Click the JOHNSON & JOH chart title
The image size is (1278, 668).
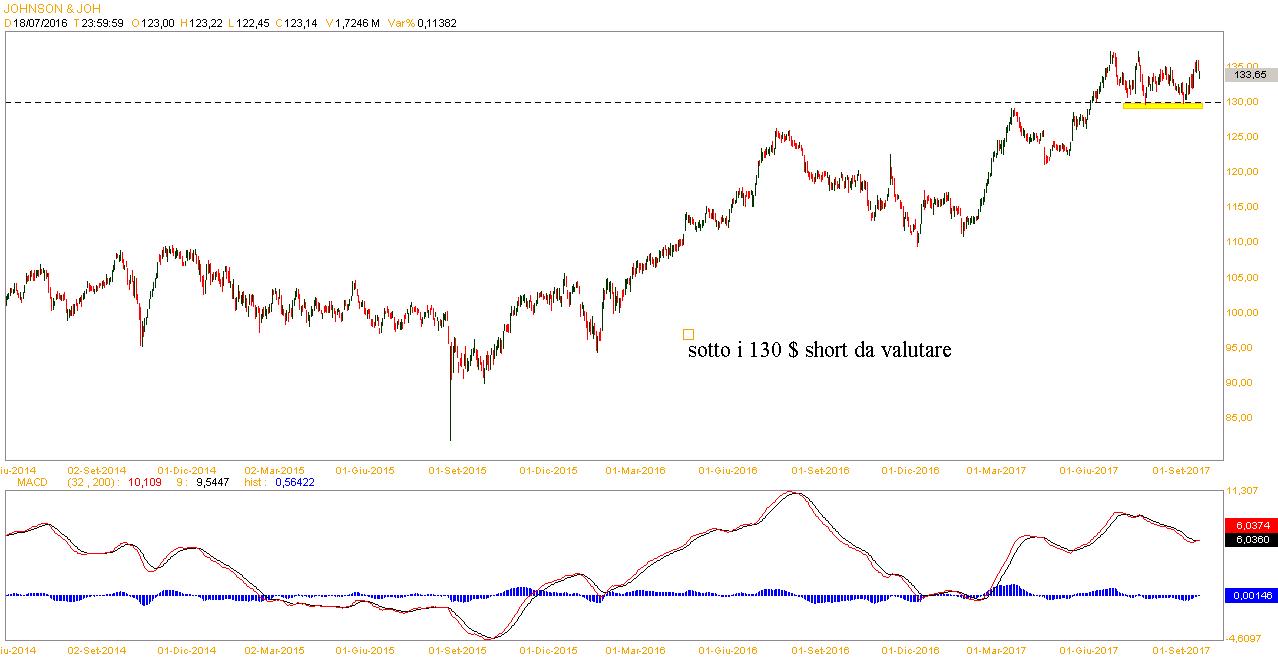pyautogui.click(x=52, y=8)
